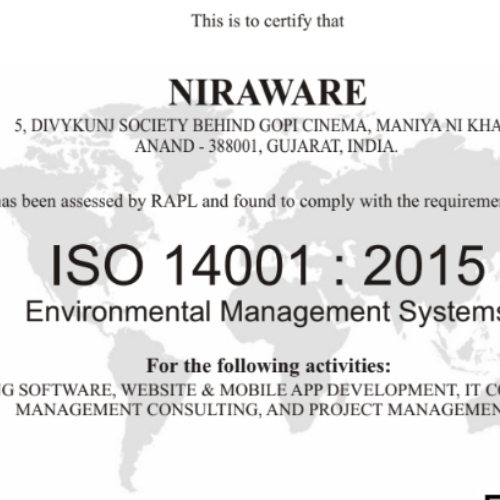Click the 'For the following activities:' heading

coord(268,366)
